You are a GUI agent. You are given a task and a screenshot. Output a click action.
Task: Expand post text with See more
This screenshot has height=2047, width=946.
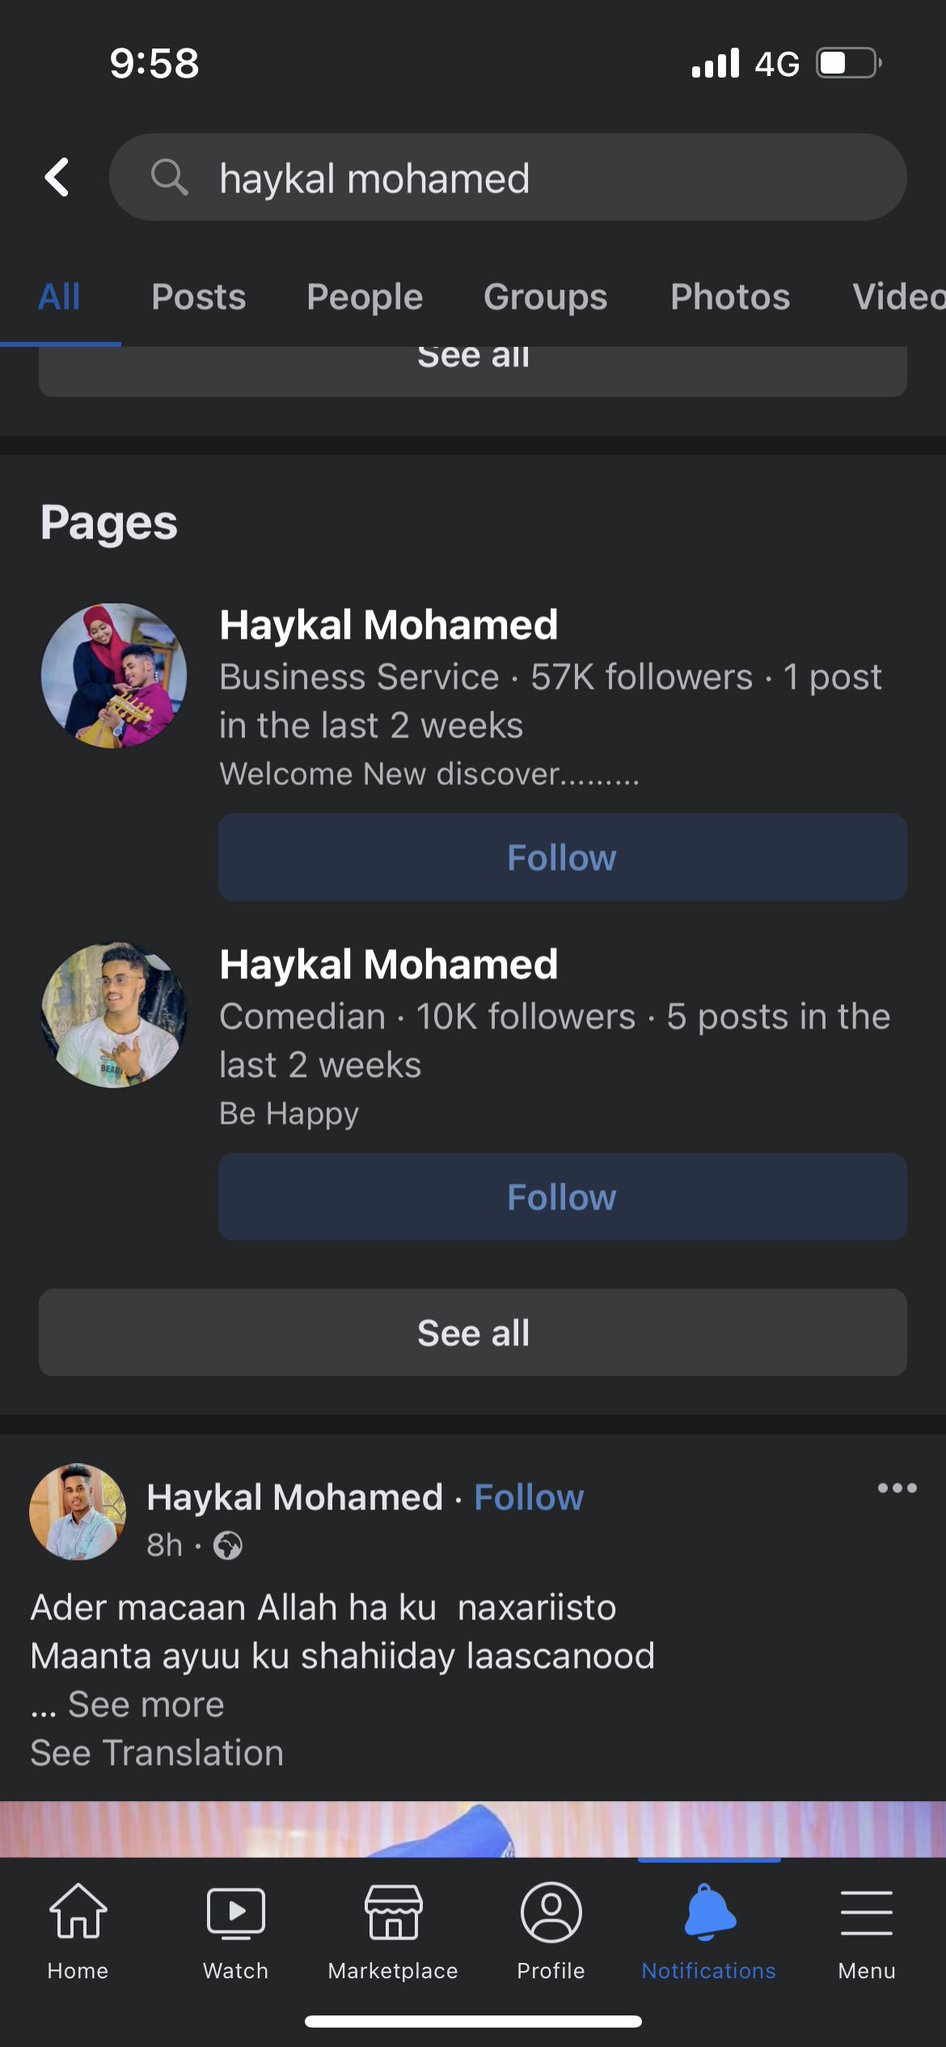pyautogui.click(x=146, y=1704)
